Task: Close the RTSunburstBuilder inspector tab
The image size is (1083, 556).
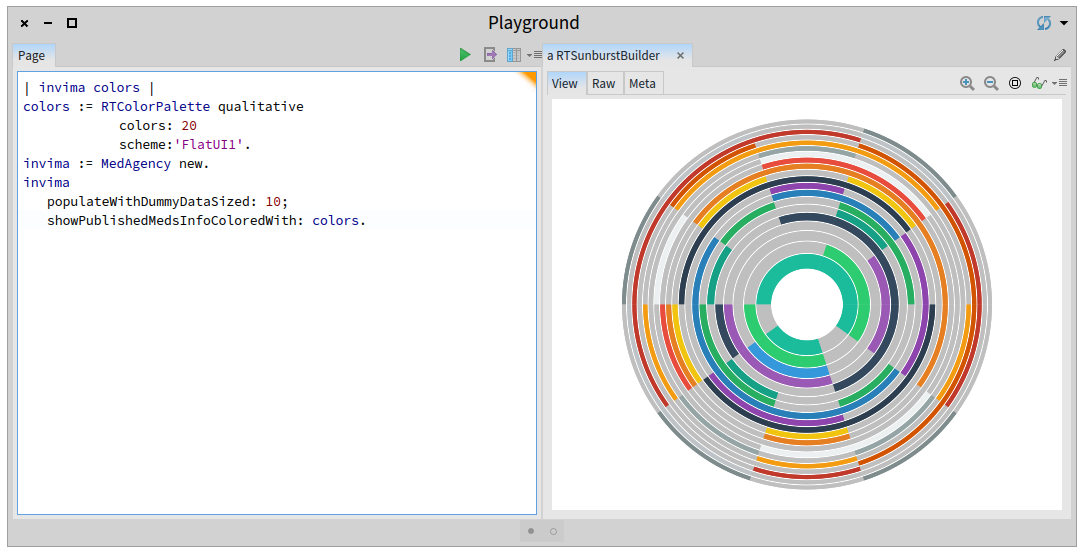Action: (681, 56)
